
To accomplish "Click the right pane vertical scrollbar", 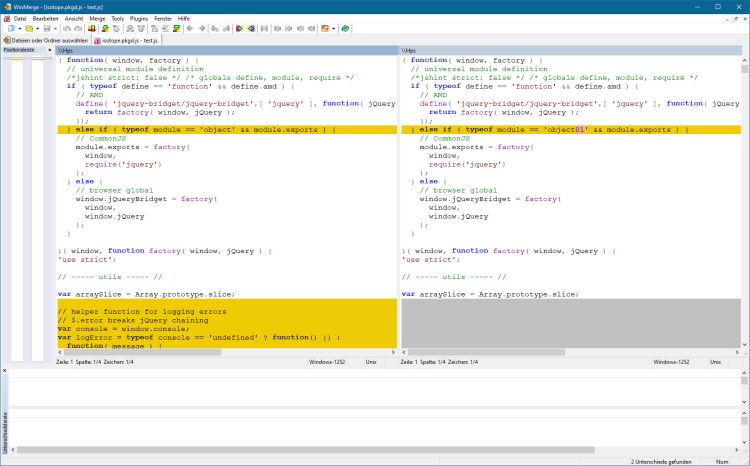I will [745, 200].
